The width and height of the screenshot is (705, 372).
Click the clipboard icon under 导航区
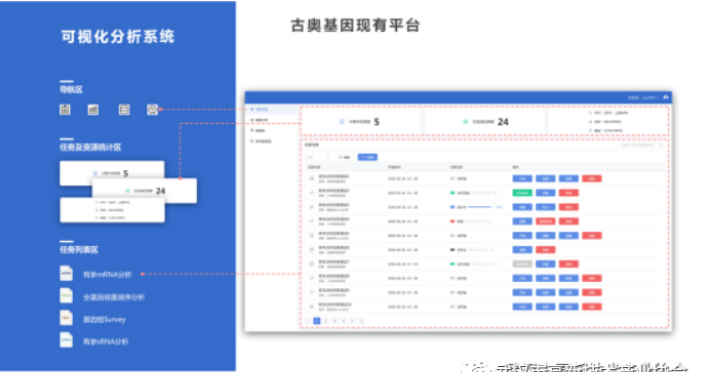click(65, 110)
